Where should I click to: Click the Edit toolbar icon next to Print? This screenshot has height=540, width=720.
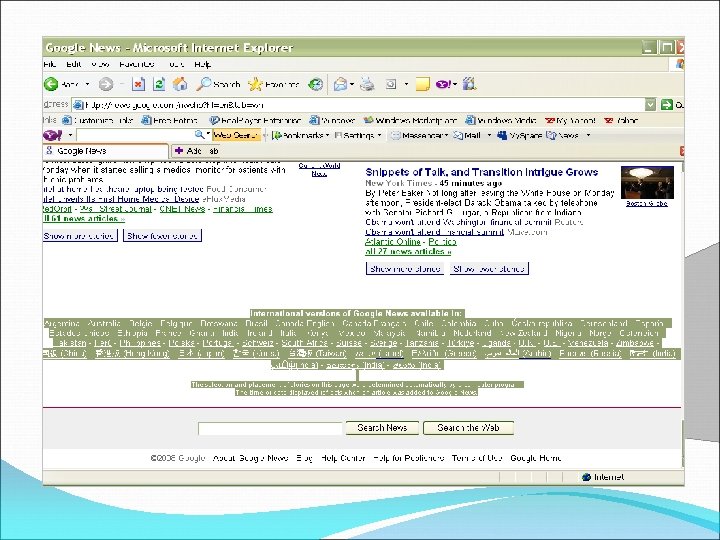click(x=391, y=84)
